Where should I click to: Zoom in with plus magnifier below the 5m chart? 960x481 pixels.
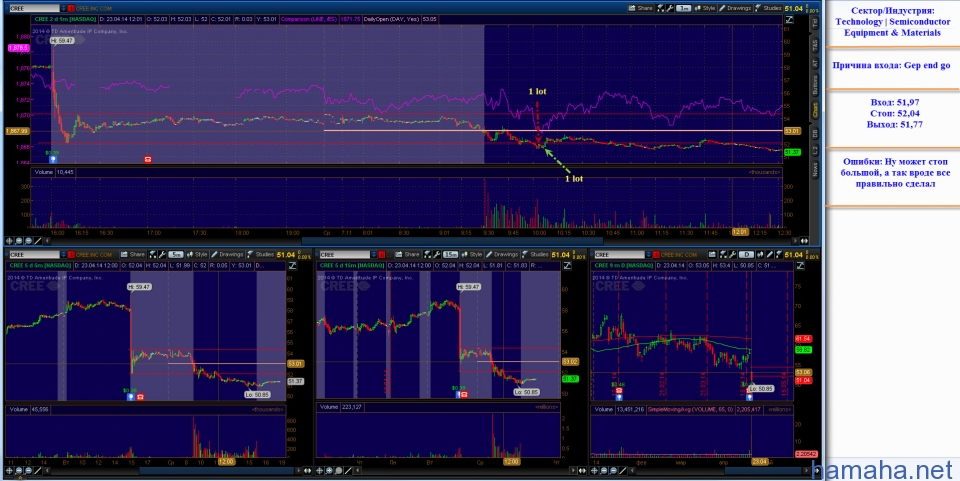coord(19,471)
